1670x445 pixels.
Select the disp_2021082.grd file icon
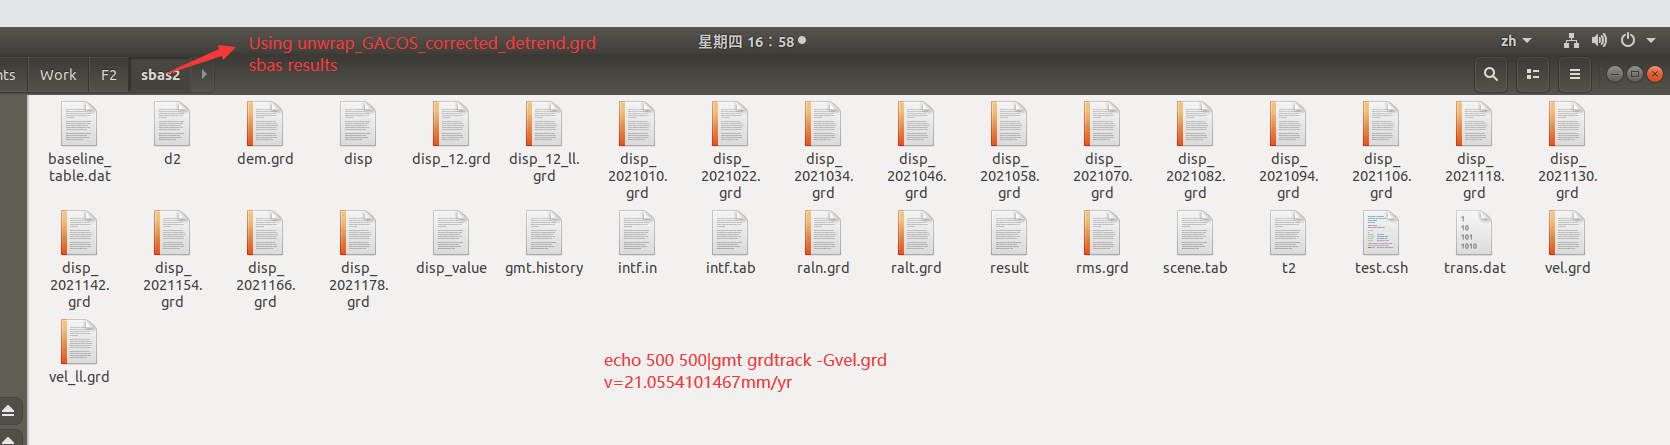coord(1195,124)
